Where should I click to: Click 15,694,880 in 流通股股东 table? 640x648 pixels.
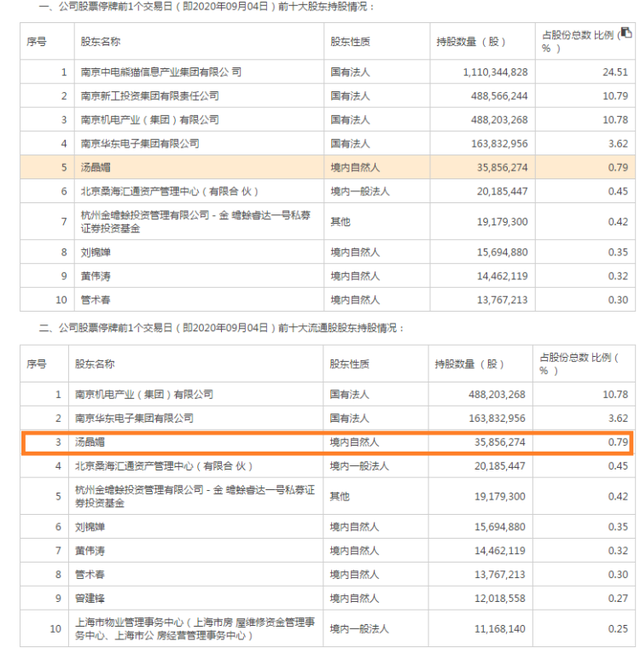tap(500, 527)
